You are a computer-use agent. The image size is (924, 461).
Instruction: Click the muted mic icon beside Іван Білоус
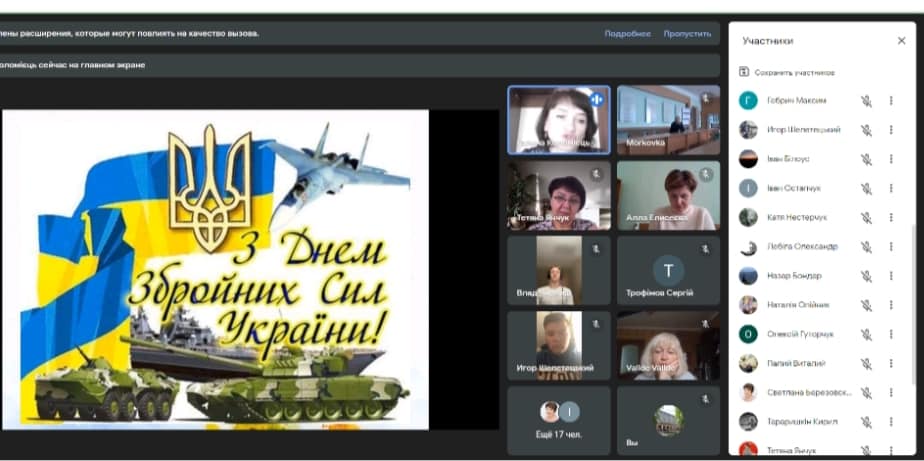pyautogui.click(x=866, y=159)
